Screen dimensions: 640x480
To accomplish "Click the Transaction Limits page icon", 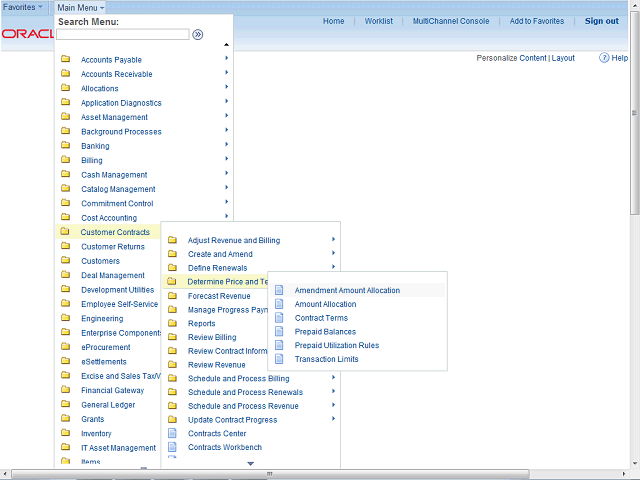I will coord(279,359).
